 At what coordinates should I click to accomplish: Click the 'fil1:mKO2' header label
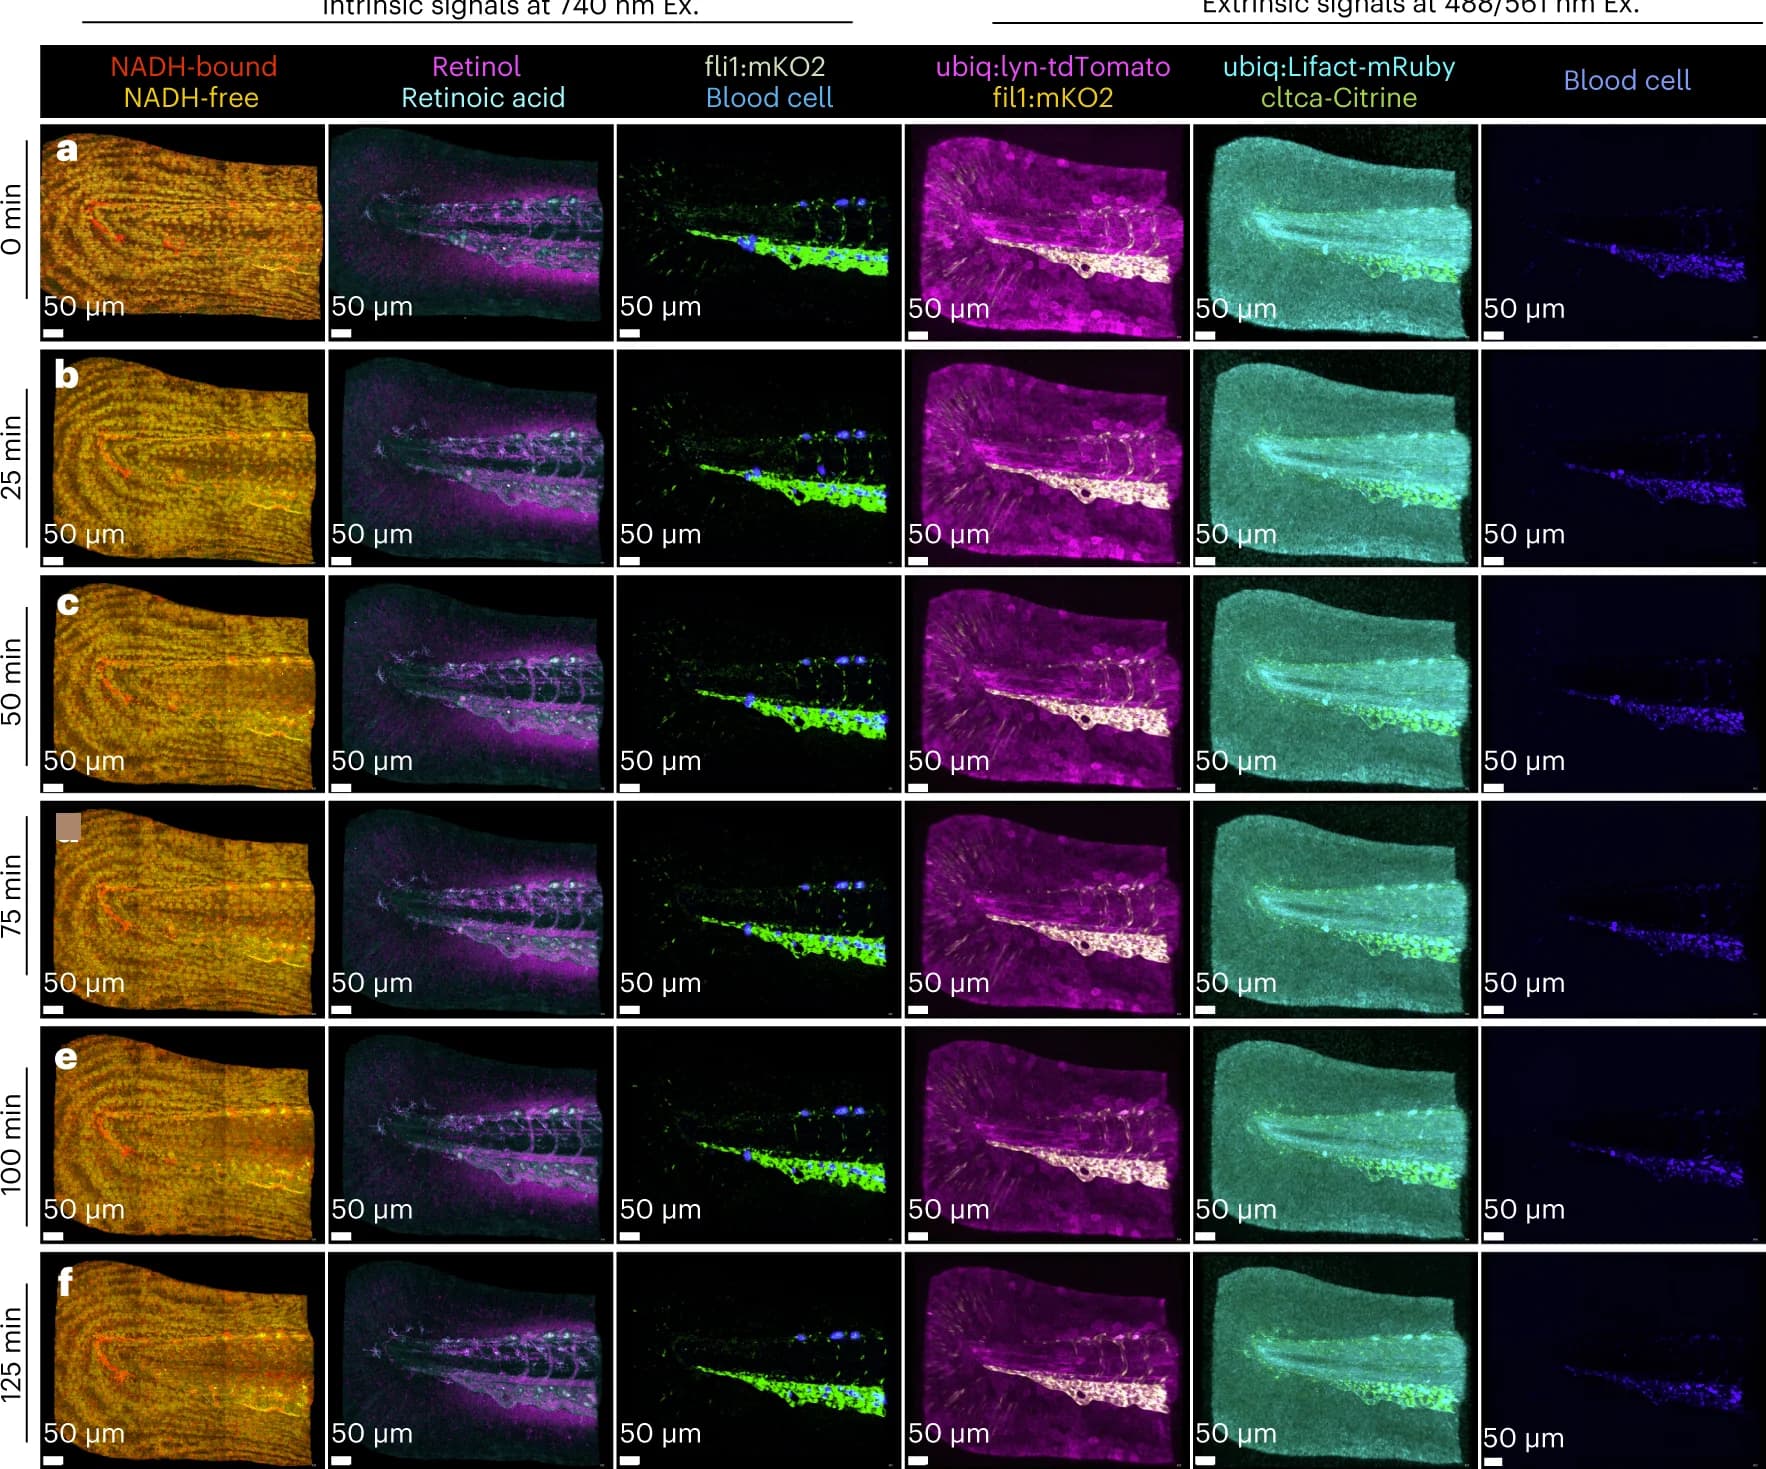coord(1053,97)
